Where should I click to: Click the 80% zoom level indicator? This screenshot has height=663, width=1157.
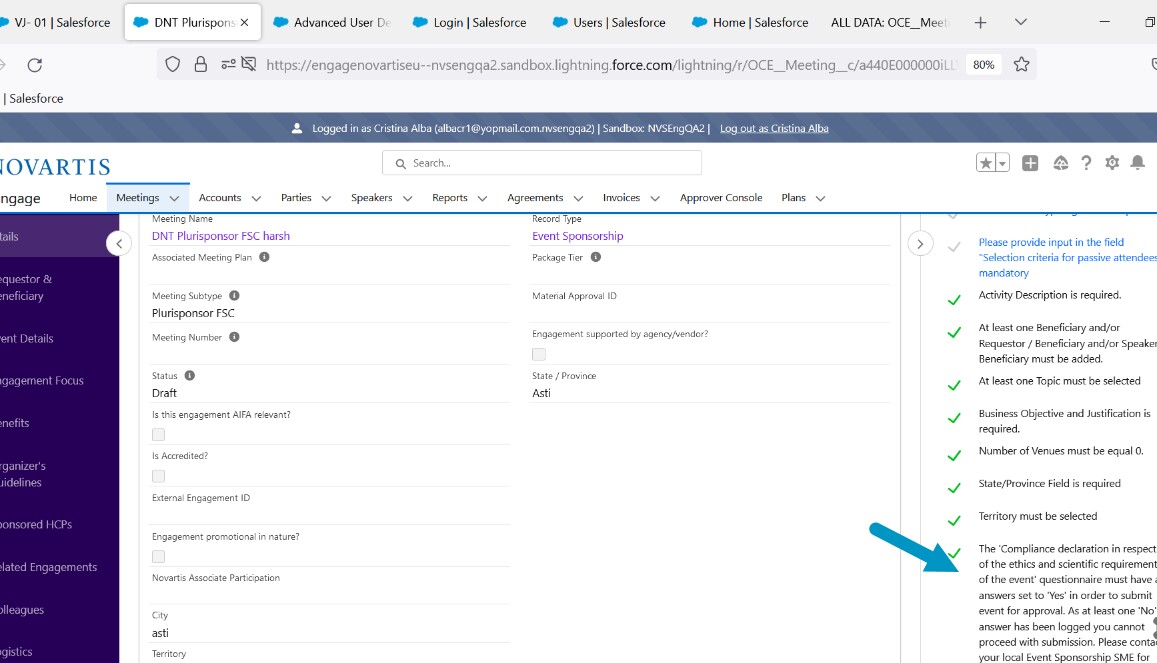(x=984, y=65)
